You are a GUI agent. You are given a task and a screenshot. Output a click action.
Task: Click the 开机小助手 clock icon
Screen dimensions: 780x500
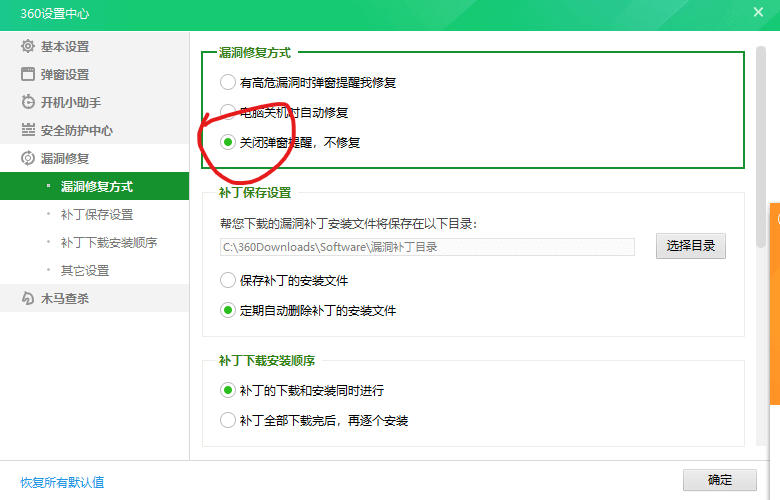(x=28, y=103)
